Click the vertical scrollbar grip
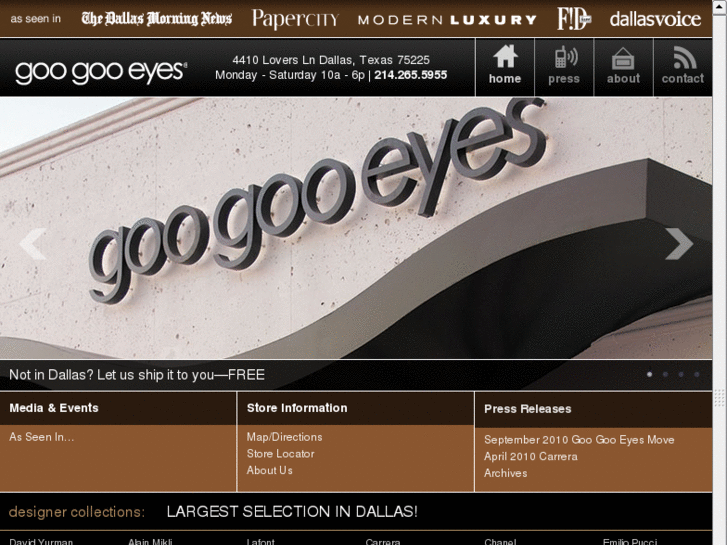 (720, 398)
